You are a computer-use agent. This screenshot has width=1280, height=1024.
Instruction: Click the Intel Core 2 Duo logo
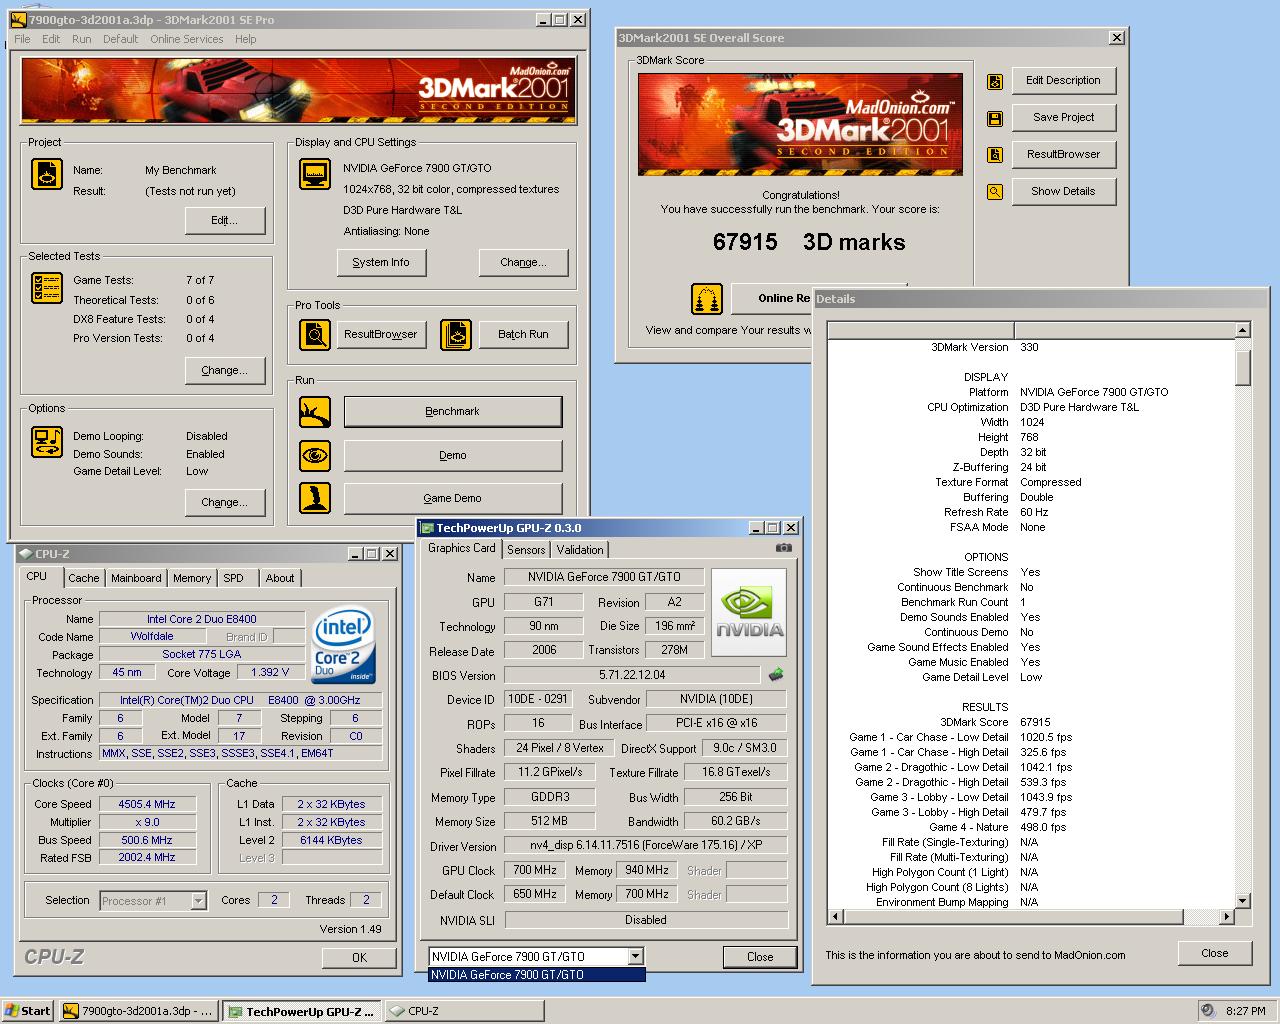point(343,645)
